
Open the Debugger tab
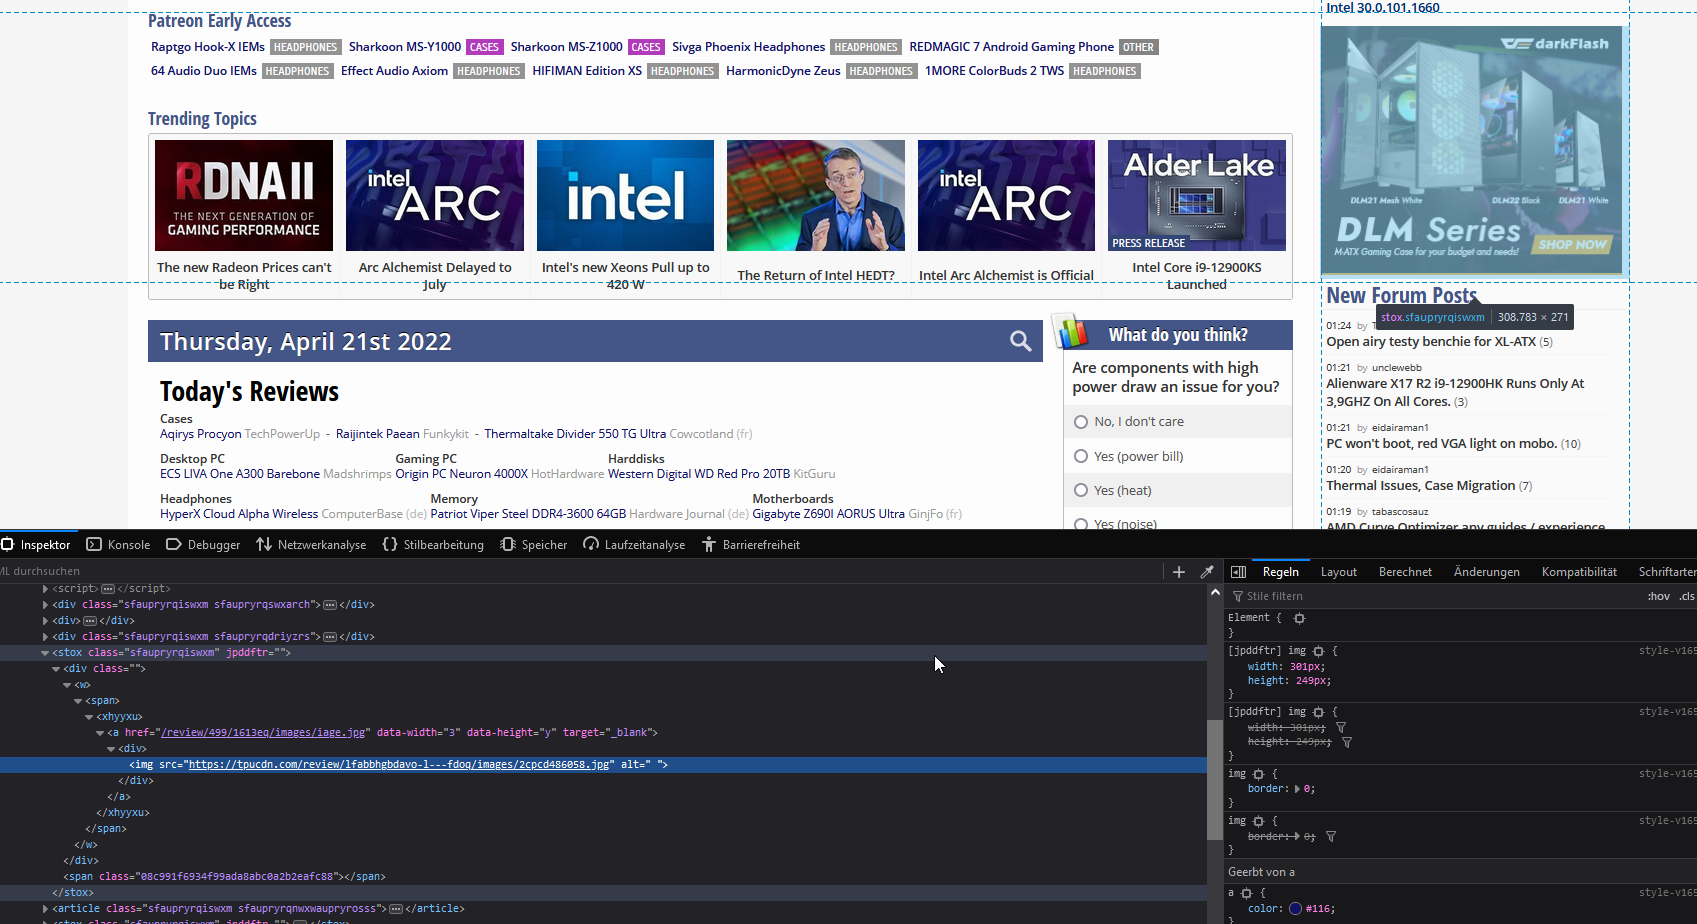203,544
